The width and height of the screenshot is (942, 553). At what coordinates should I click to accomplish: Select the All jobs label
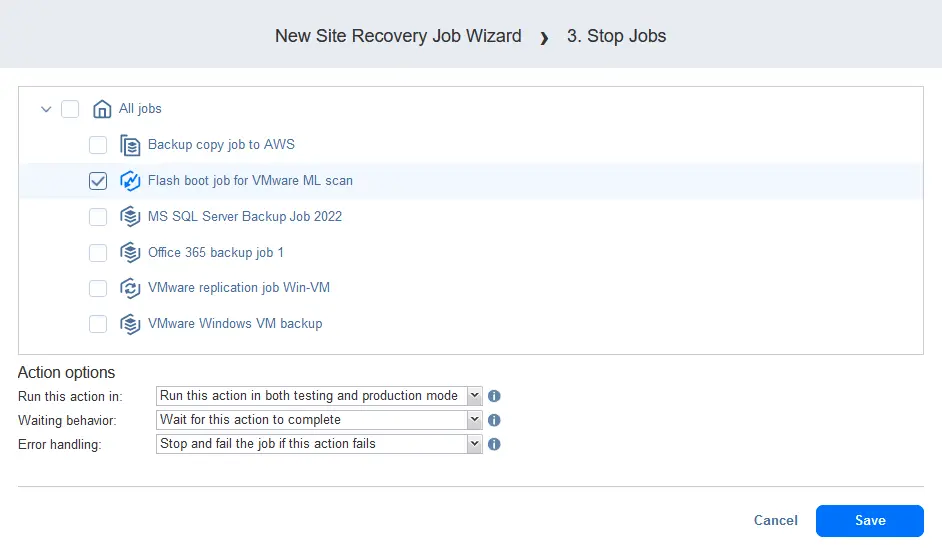tap(140, 109)
